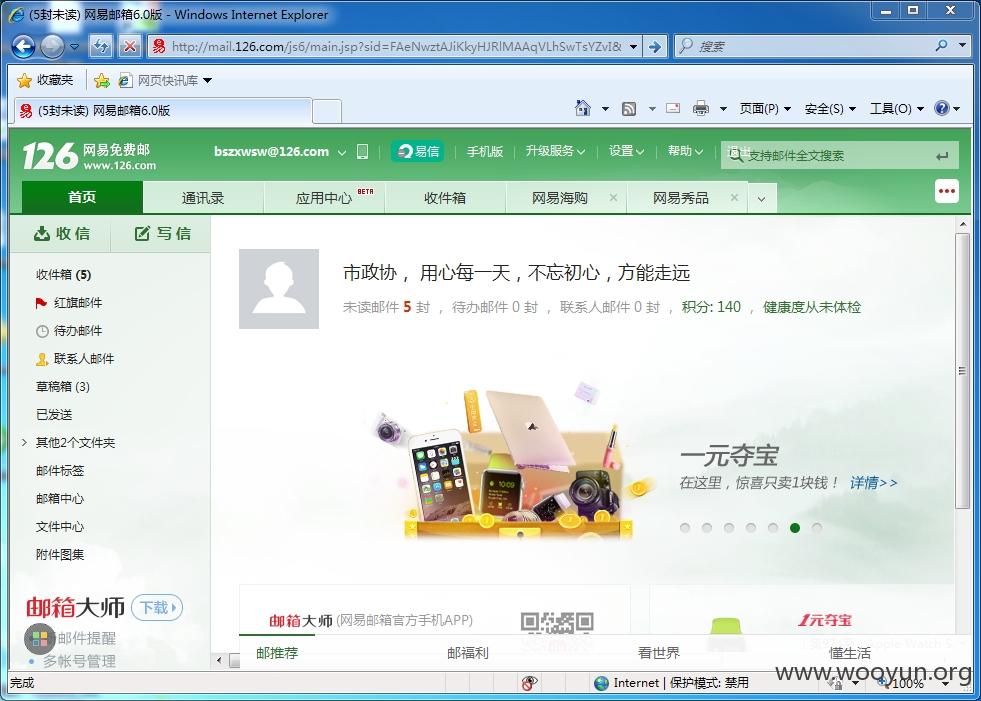
Task: Click the 邮福利 bottom tab
Action: pos(467,653)
